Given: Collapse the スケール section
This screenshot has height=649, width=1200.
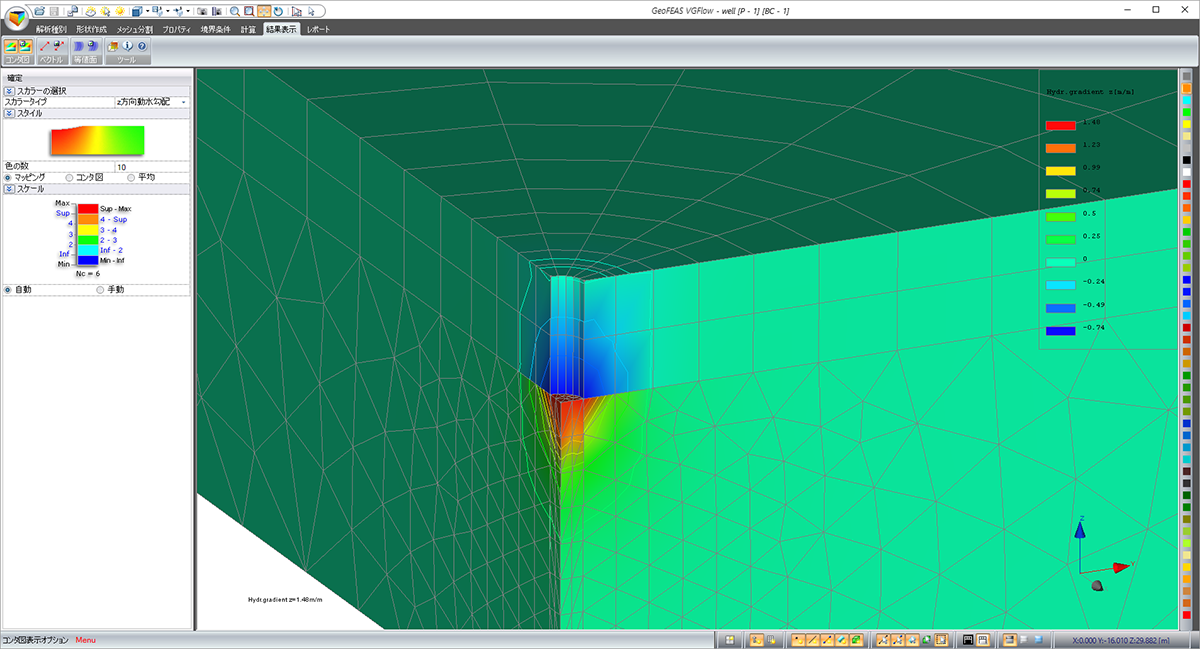Looking at the screenshot, I should coord(9,188).
